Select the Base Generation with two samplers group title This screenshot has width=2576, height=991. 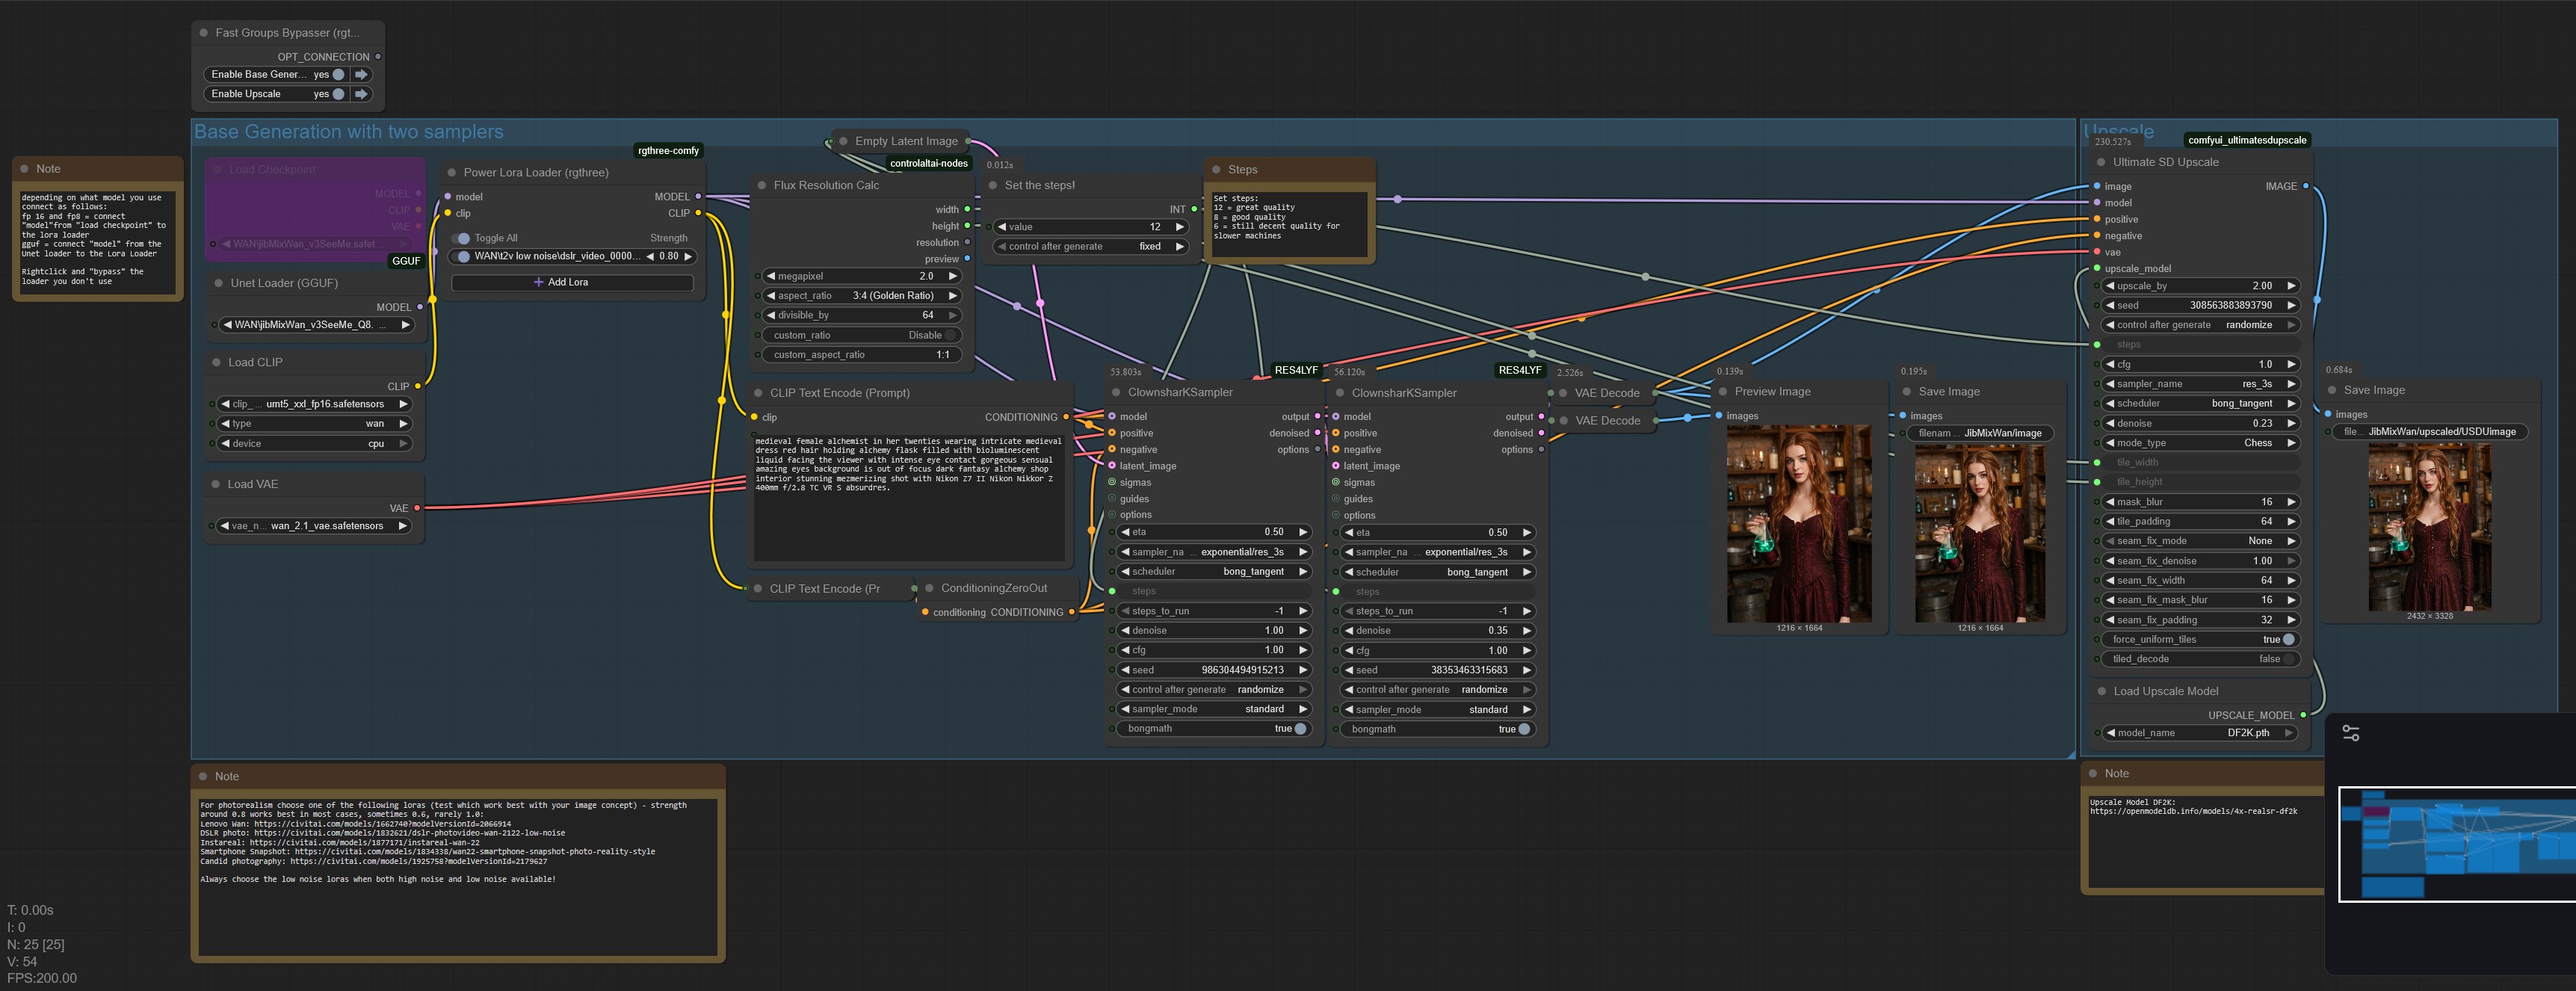point(348,132)
